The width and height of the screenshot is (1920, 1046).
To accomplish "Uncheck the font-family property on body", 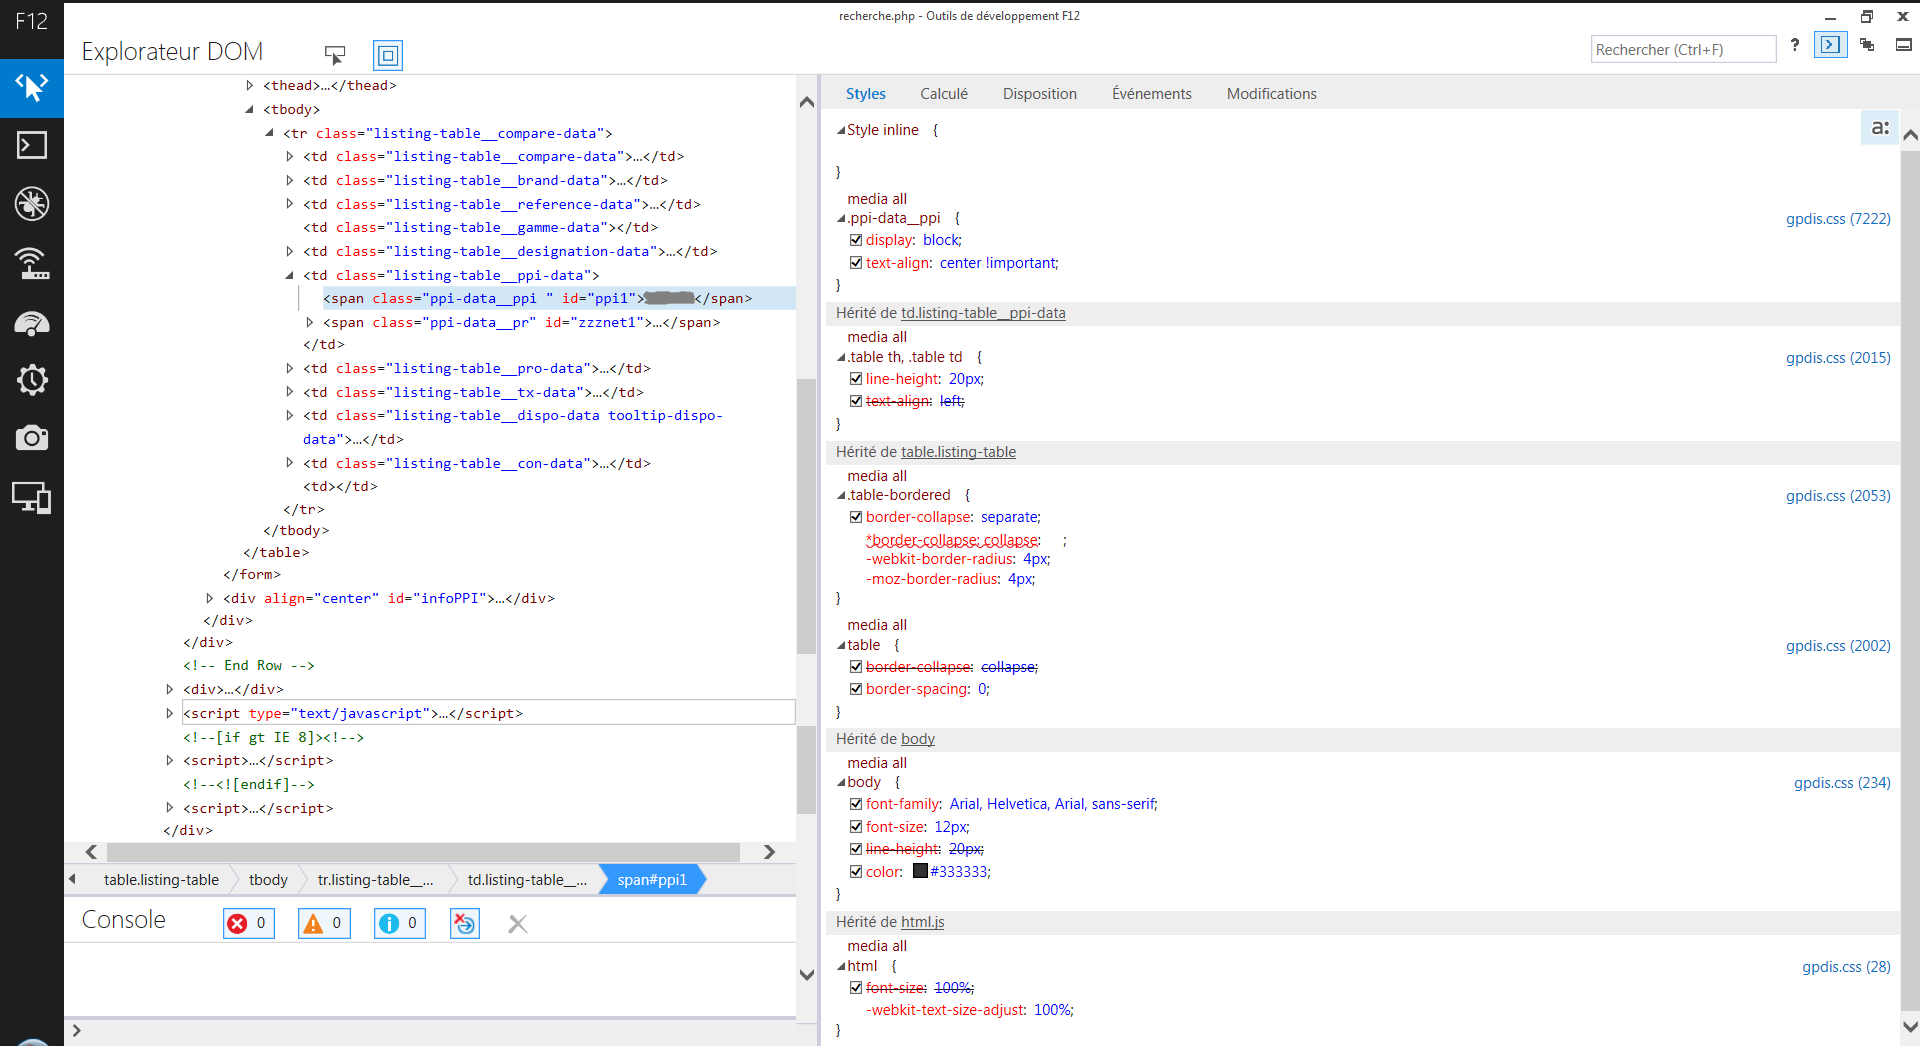I will [x=856, y=804].
